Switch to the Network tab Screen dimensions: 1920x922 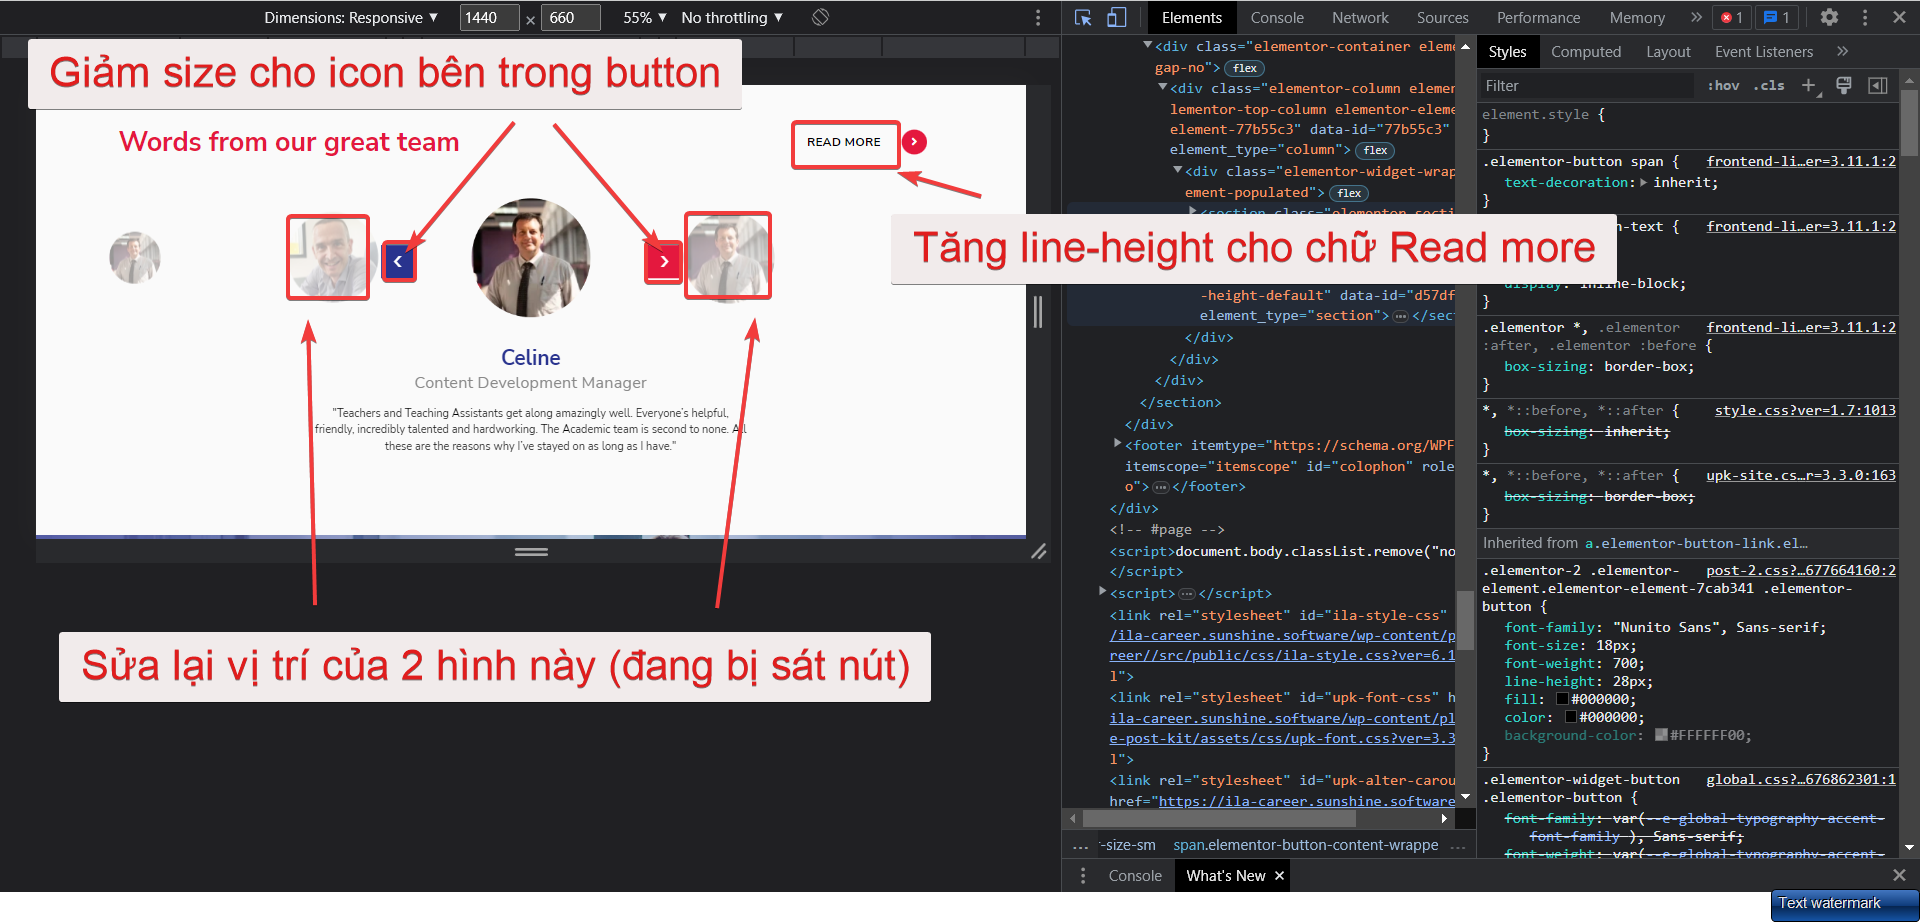click(1360, 18)
